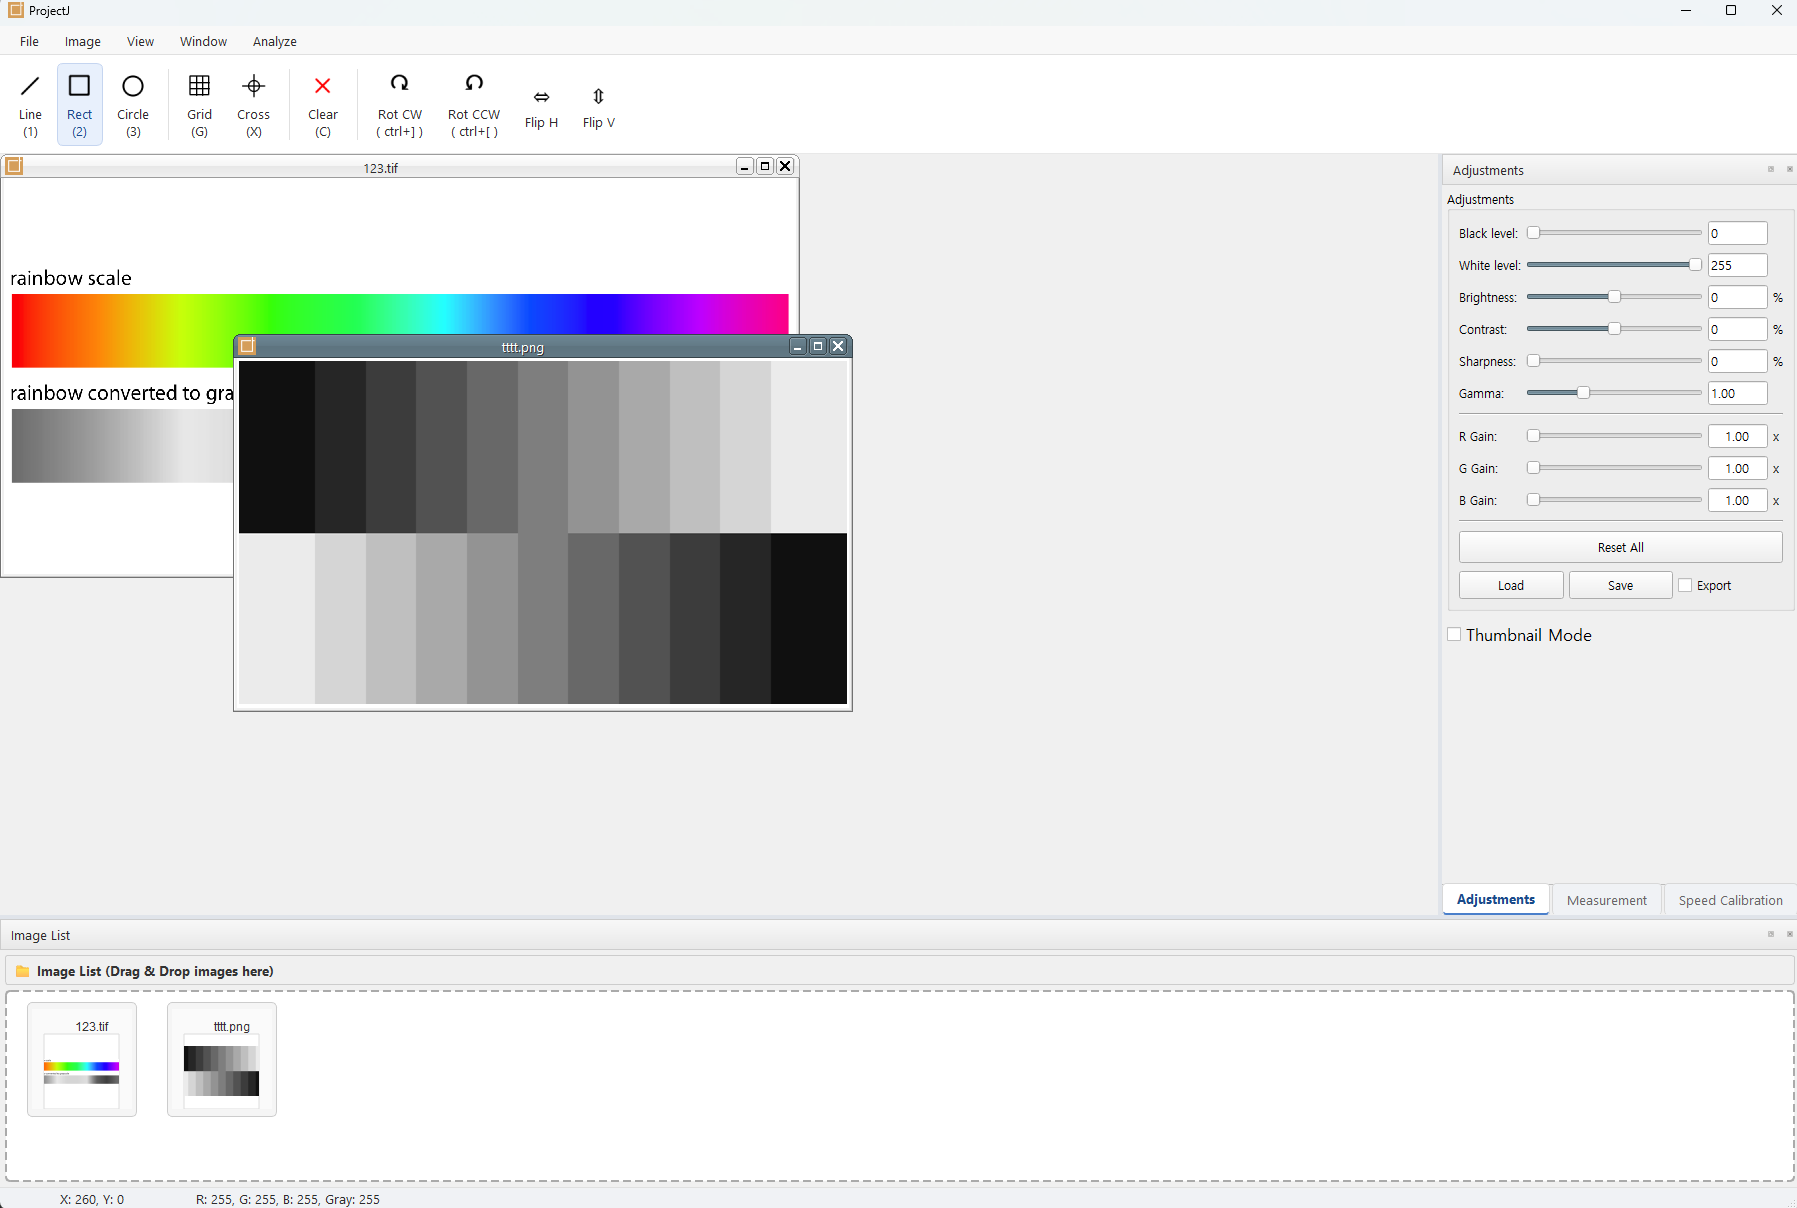Open the Window menu
1797x1208 pixels.
[x=203, y=41]
